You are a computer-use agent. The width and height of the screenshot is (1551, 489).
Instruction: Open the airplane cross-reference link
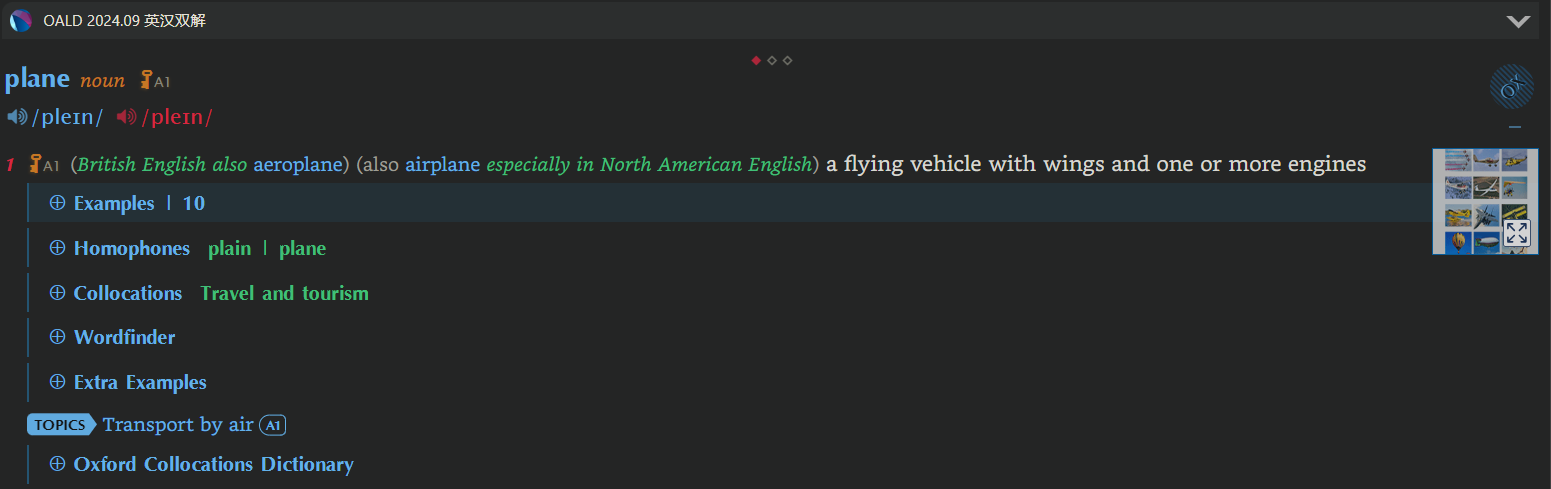[442, 164]
